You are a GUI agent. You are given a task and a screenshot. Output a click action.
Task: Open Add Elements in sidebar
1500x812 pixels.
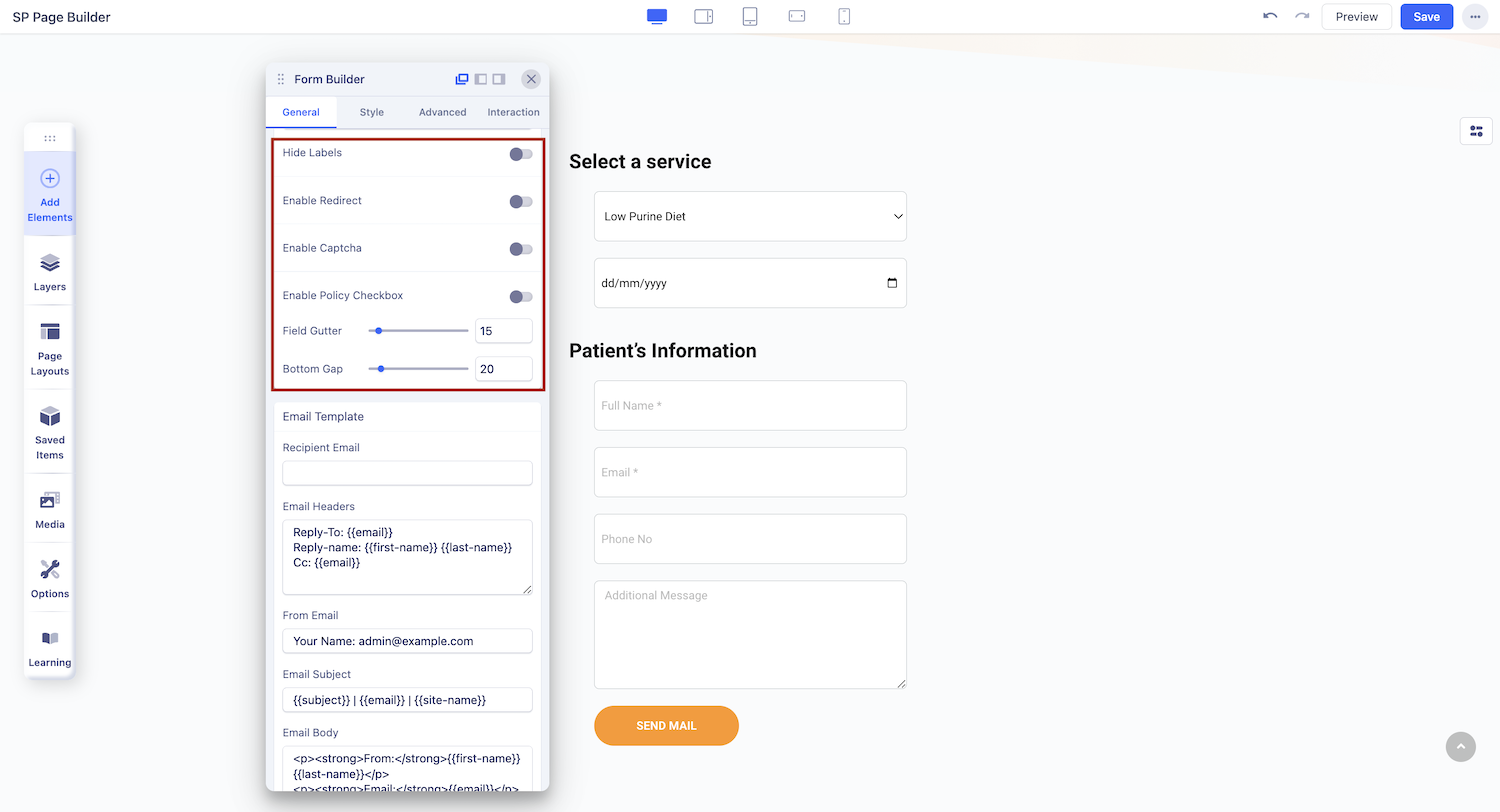point(50,194)
